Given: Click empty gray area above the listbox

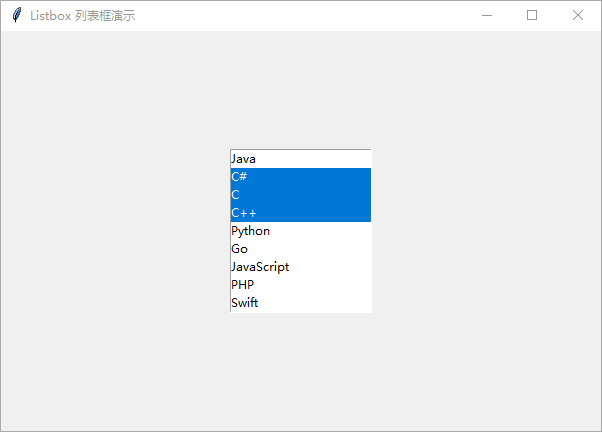Looking at the screenshot, I should [x=301, y=90].
